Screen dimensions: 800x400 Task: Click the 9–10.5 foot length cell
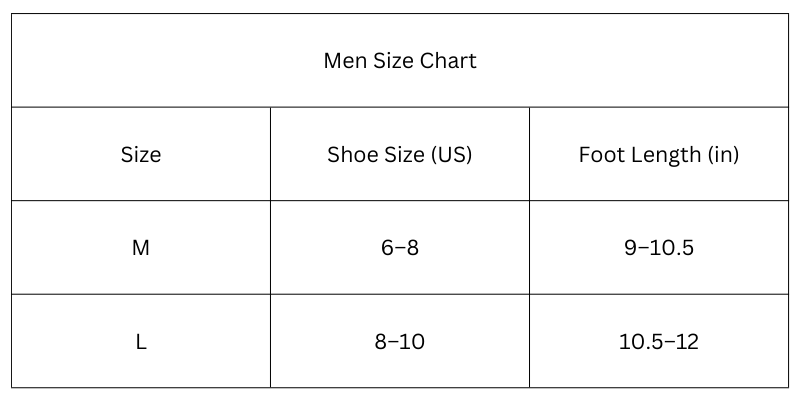click(659, 247)
